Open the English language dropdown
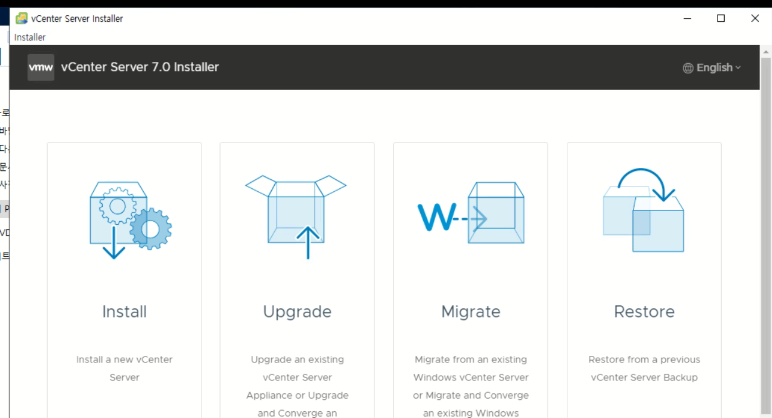The width and height of the screenshot is (772, 418). (x=712, y=67)
